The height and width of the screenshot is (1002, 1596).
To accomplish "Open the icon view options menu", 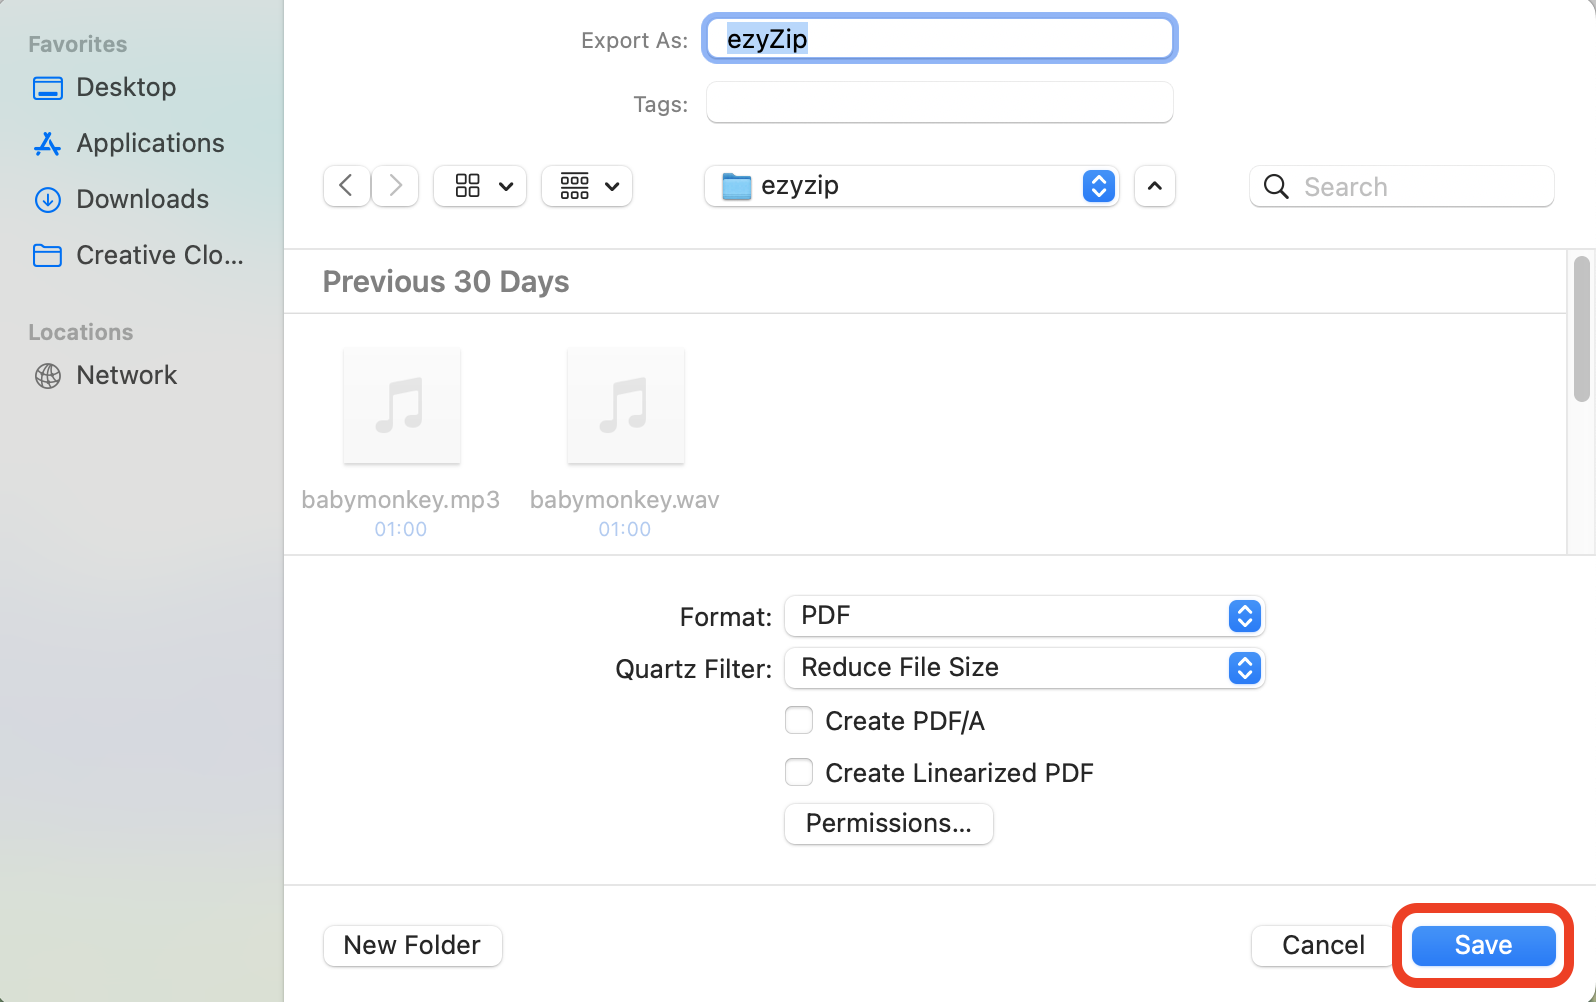I will click(479, 186).
